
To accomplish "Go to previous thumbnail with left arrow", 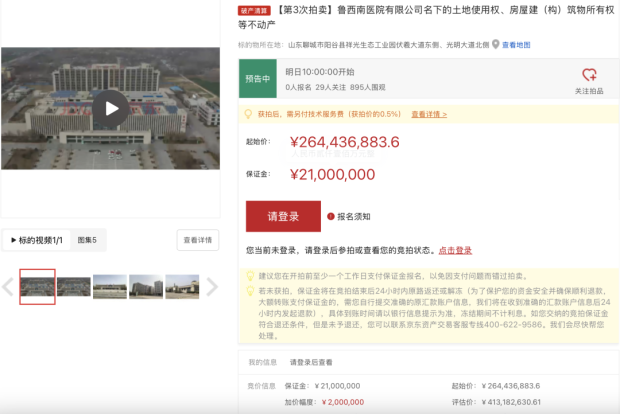I will (x=8, y=287).
